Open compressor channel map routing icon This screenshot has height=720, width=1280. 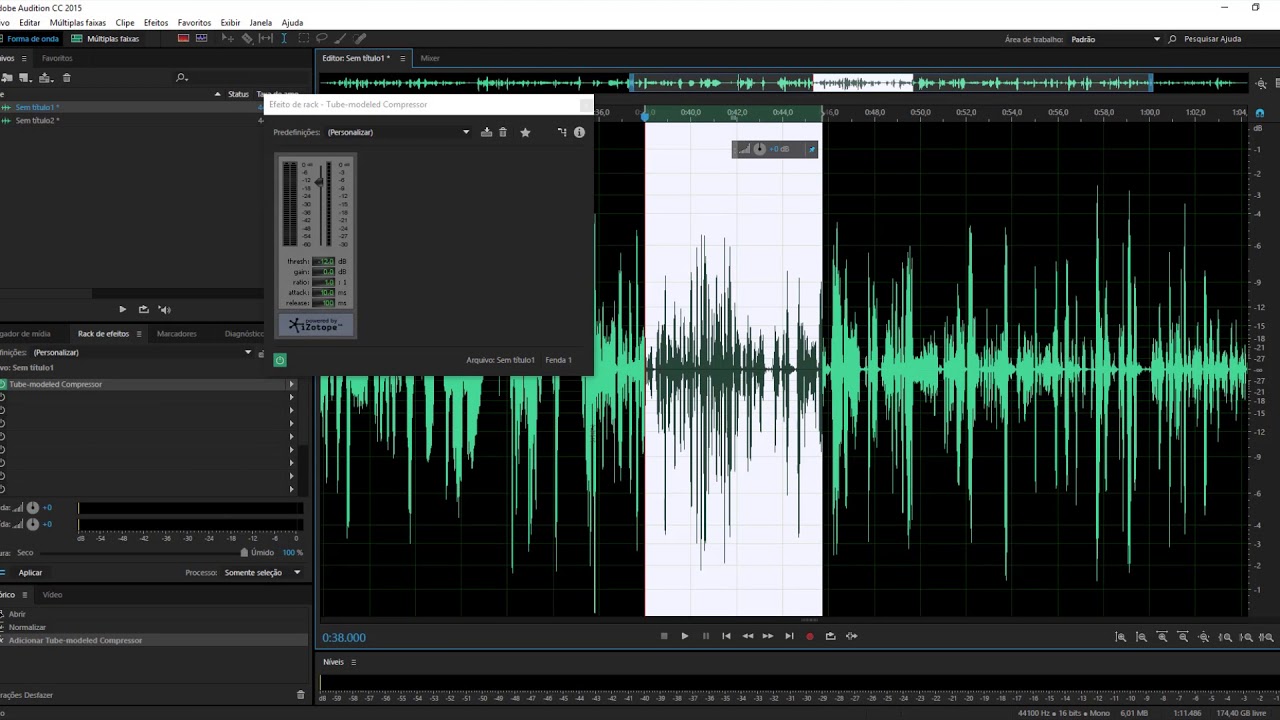point(561,132)
